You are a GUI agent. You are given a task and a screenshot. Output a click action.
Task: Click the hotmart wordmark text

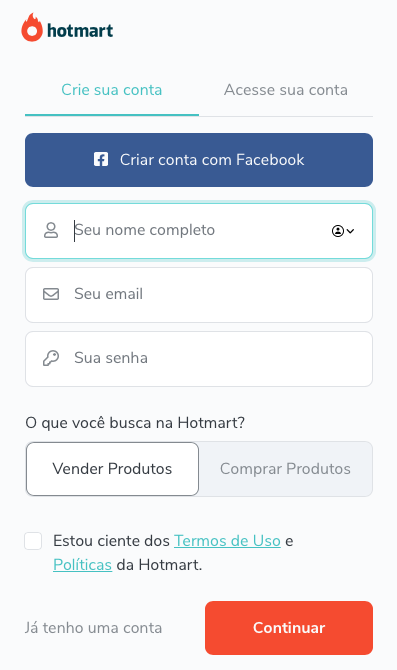coord(80,30)
